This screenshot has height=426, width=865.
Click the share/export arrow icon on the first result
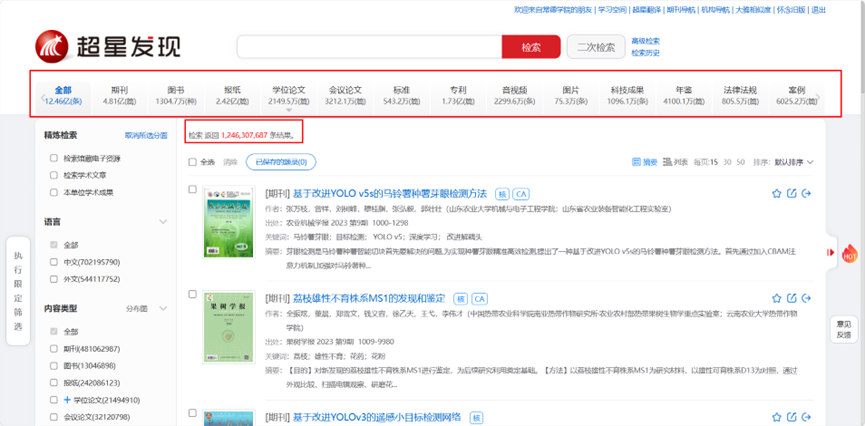point(806,193)
